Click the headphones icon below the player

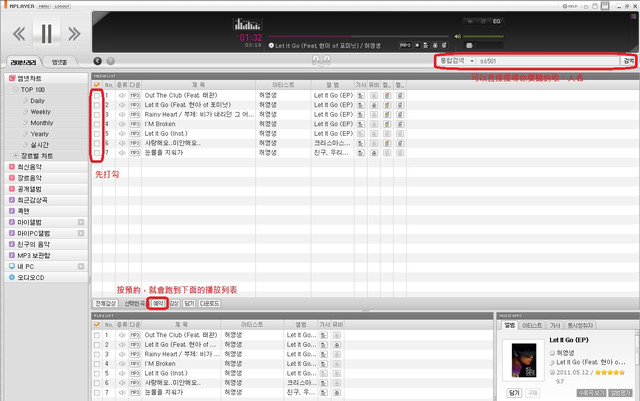(321, 60)
